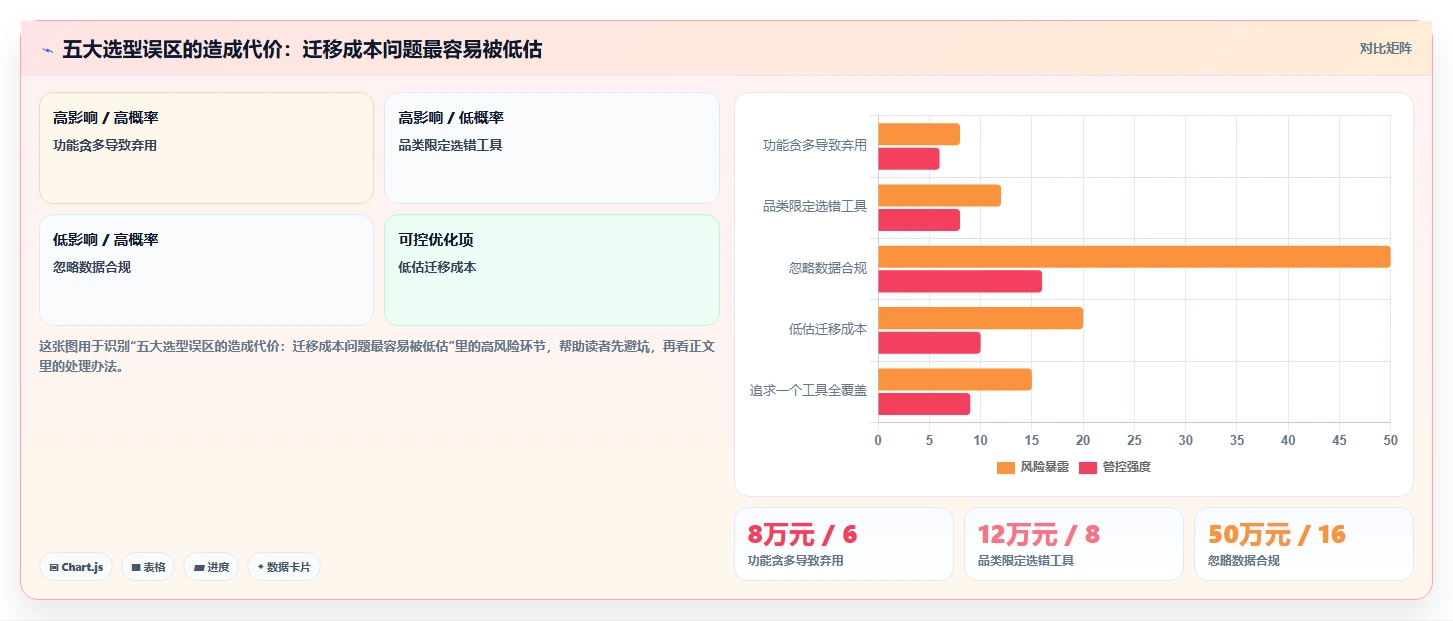
Task: Click the red 管控强度 legend color swatch
Action: [1088, 467]
